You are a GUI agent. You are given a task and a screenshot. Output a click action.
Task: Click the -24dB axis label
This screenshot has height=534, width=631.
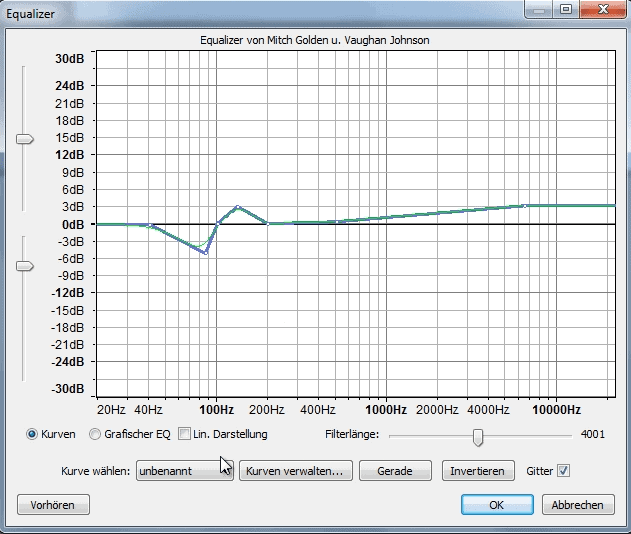[68, 362]
